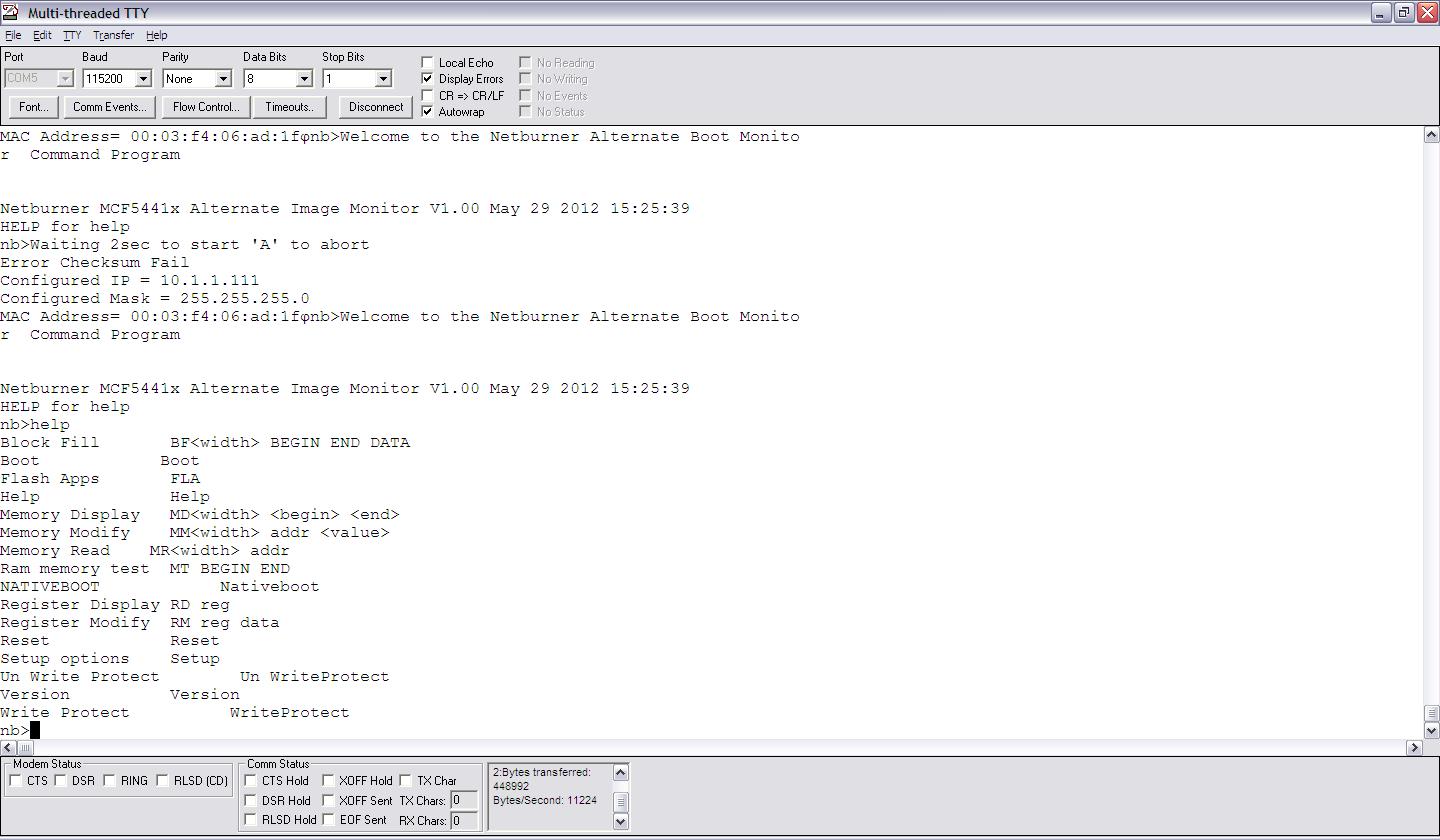Viewport: 1440px width, 840px height.
Task: Click the '2:Bytes transferred:' status text
Action: 542,772
